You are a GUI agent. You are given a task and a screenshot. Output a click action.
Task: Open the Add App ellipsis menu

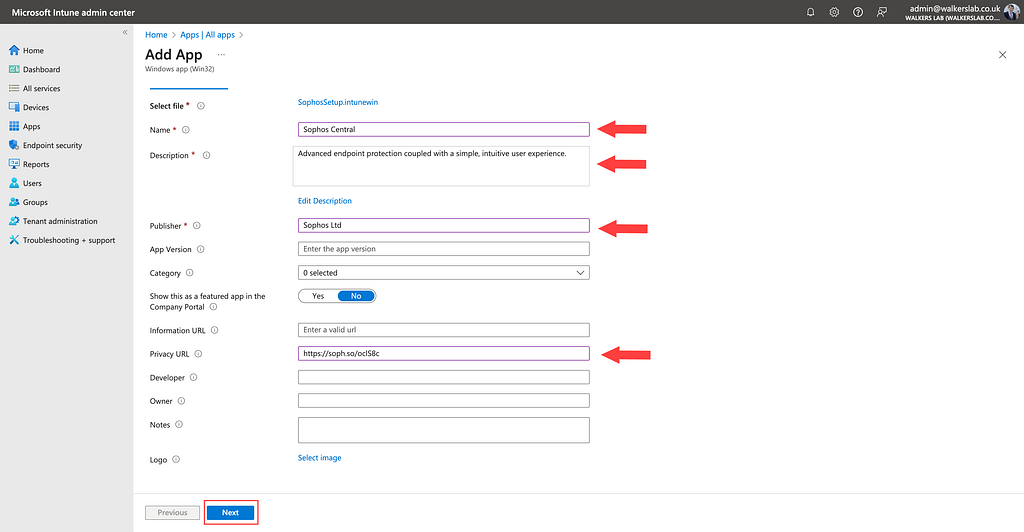(x=221, y=55)
